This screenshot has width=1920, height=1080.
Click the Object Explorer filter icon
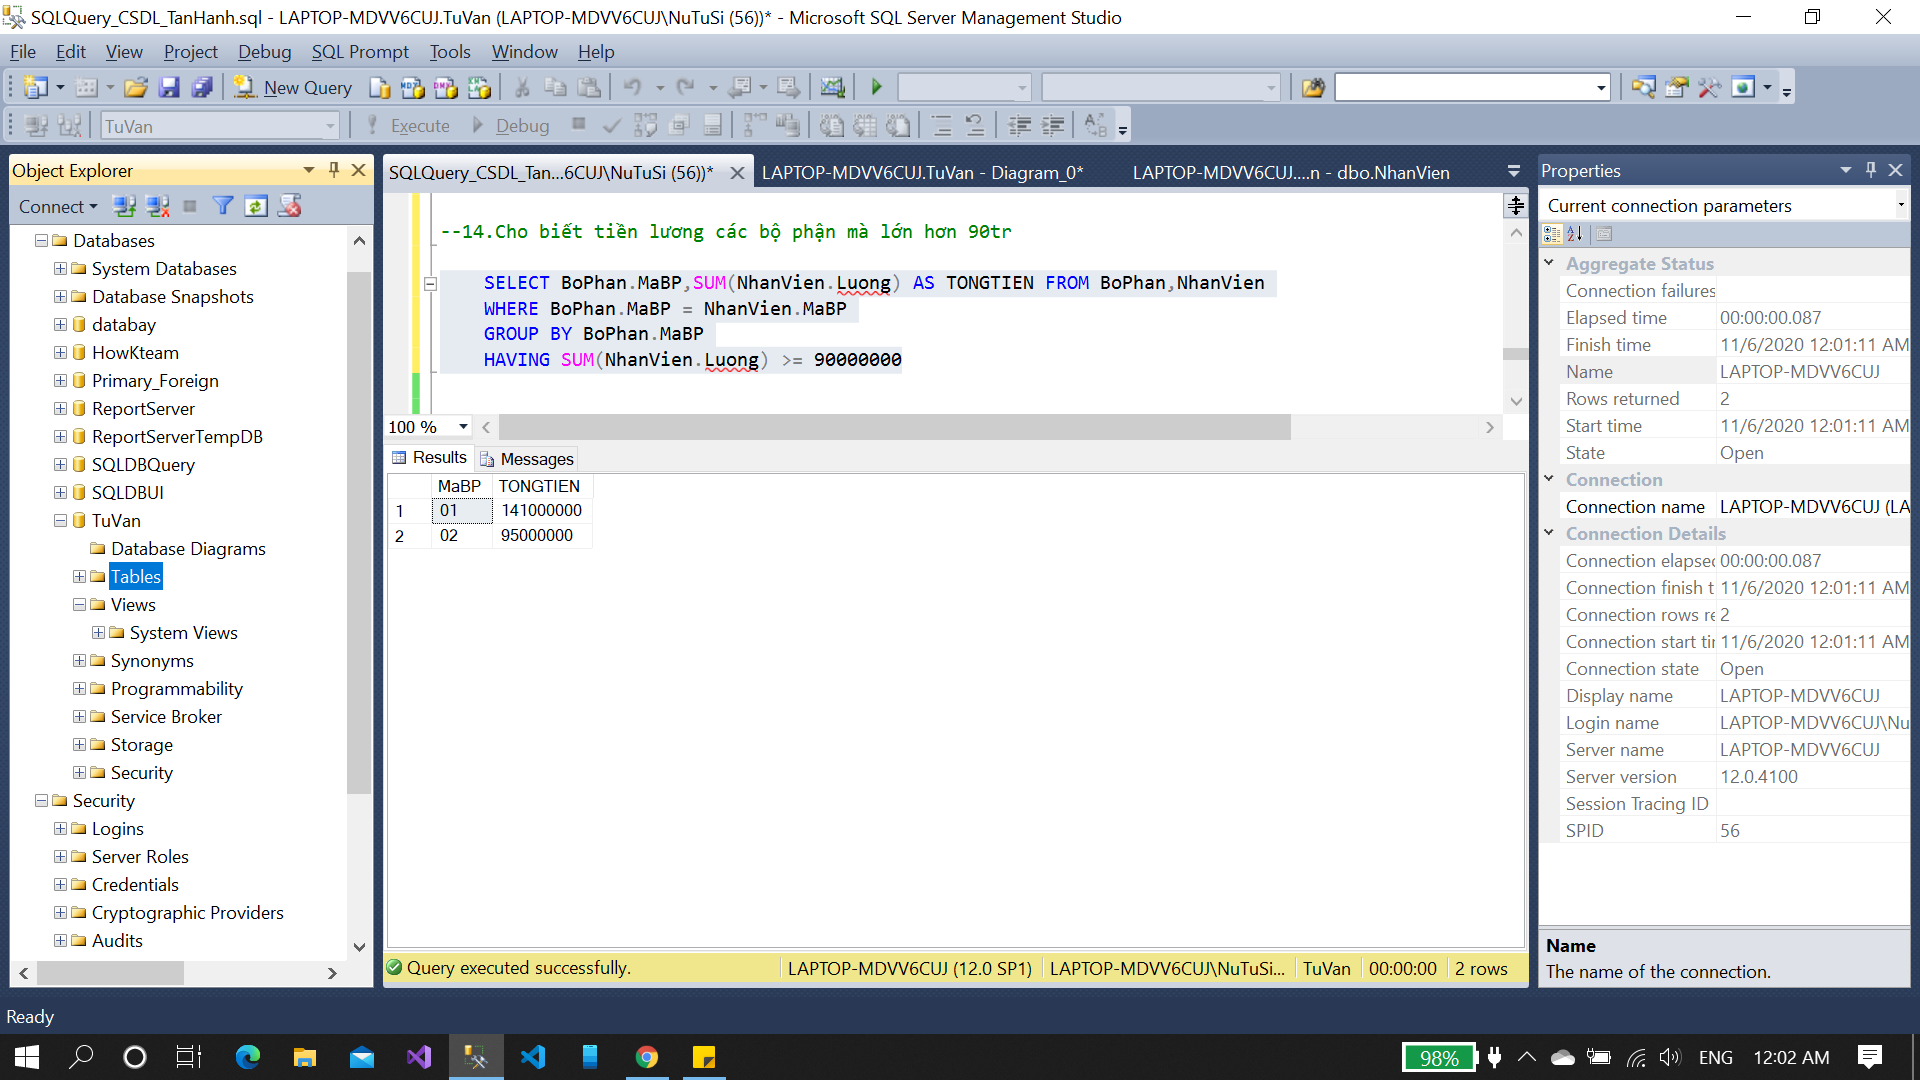pos(223,206)
